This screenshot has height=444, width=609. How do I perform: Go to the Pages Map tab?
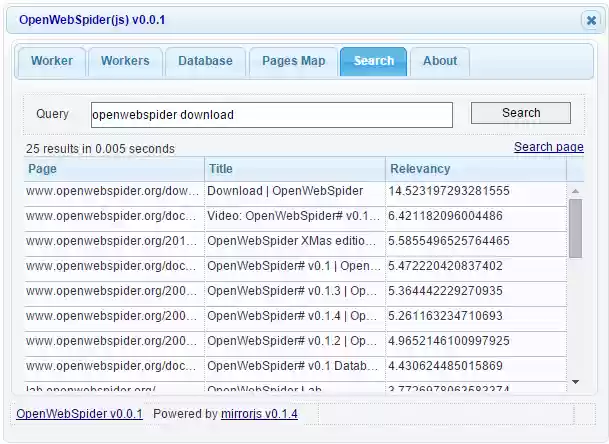tap(293, 61)
